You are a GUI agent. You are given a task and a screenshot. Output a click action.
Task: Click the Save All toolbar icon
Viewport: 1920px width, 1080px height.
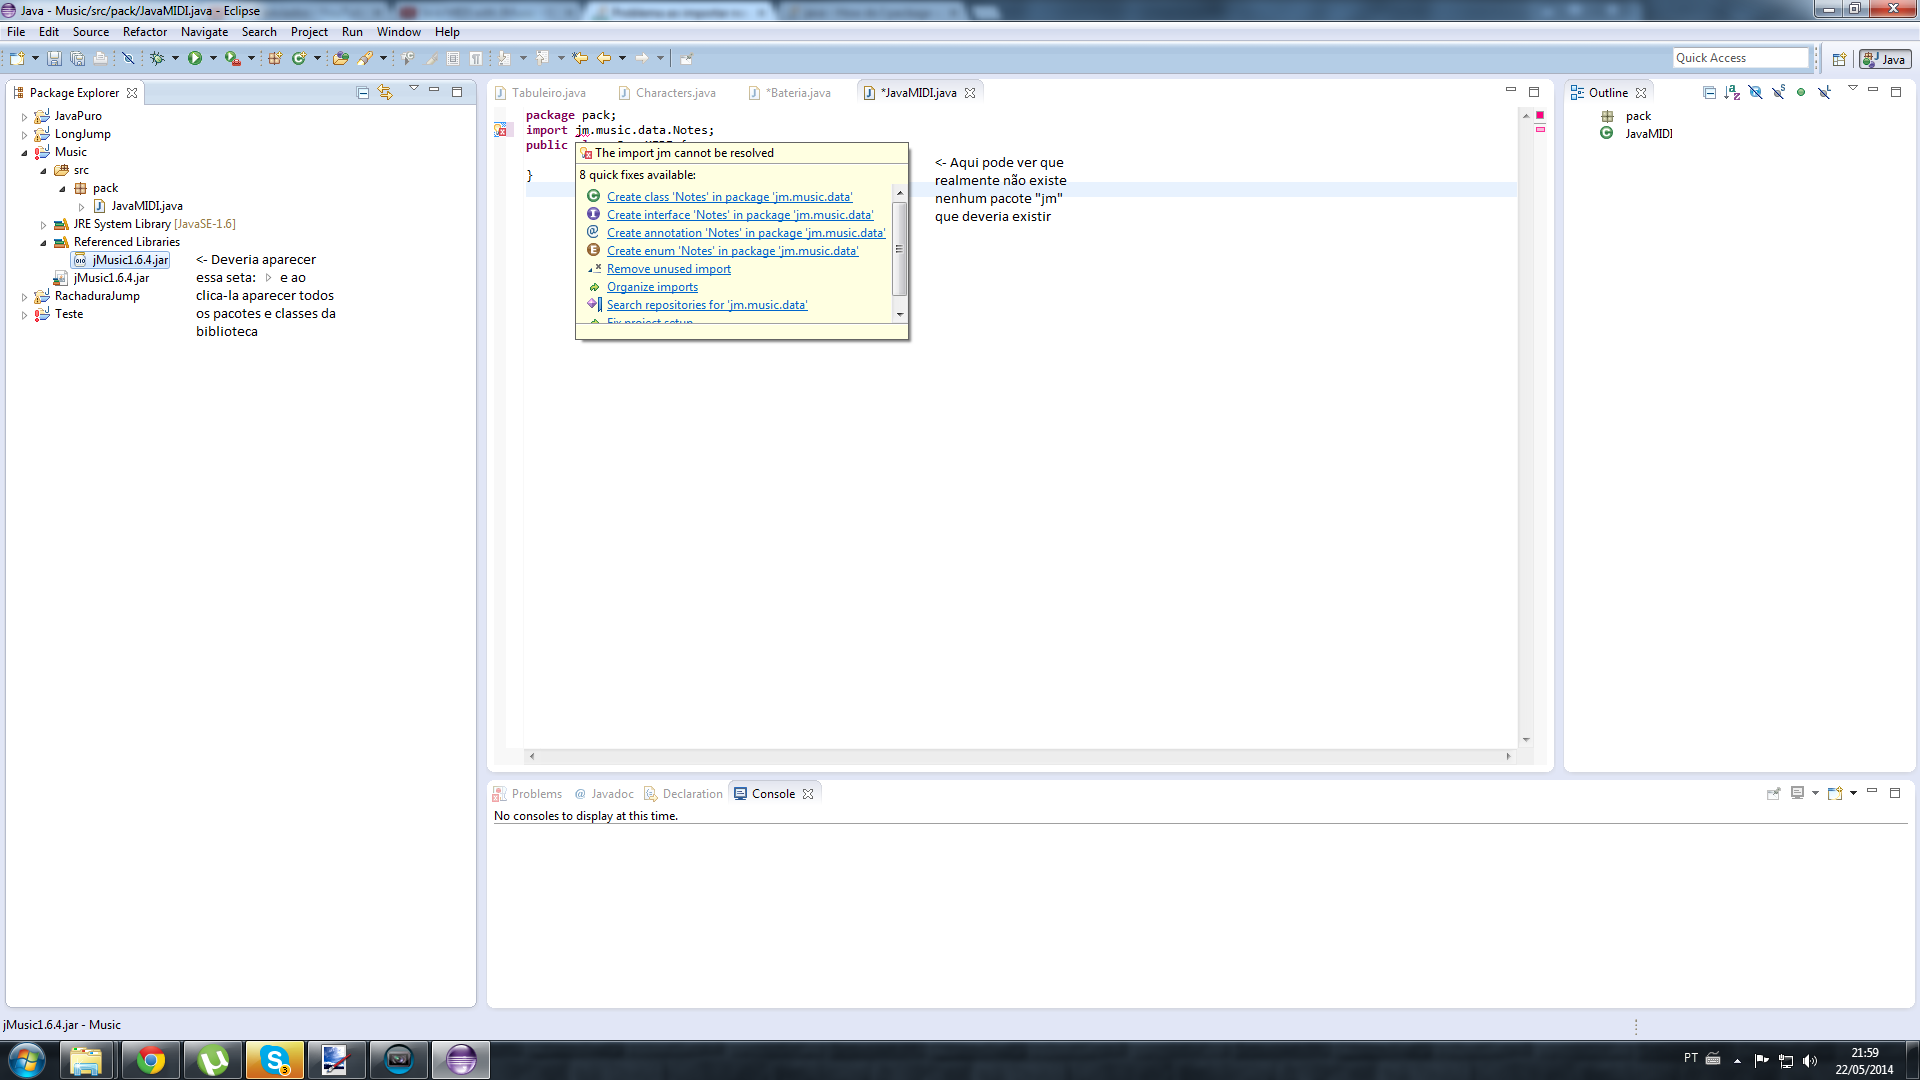77,59
